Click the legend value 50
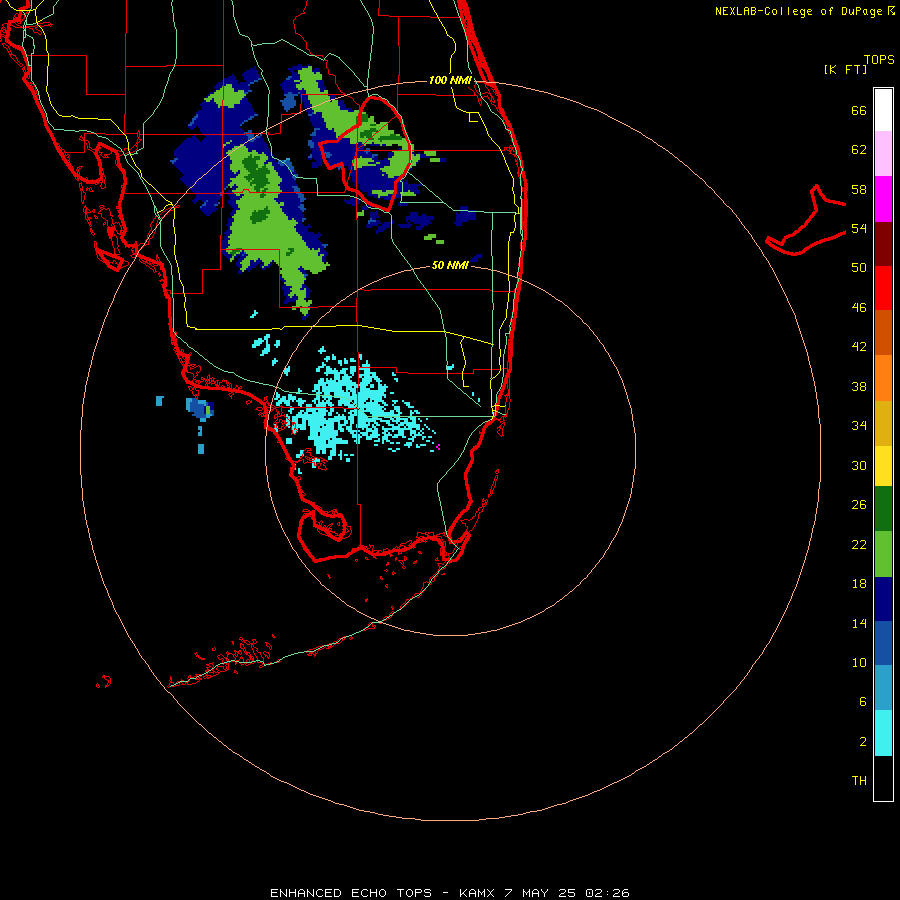Screen dimensions: 900x900 859,268
